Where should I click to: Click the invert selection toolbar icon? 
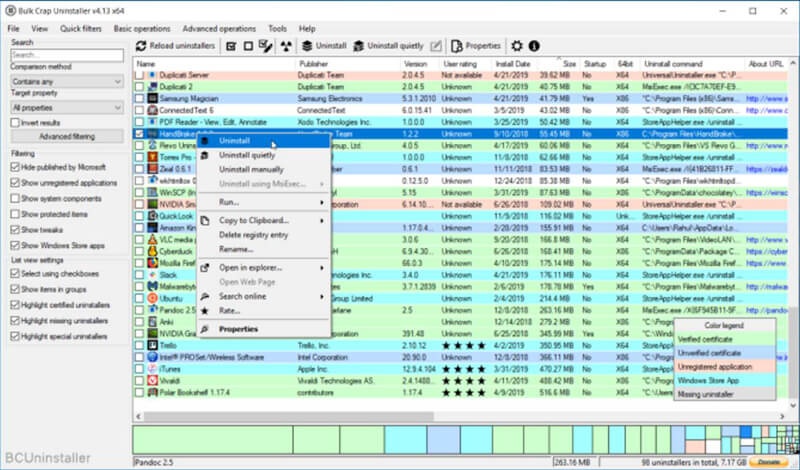(x=265, y=46)
